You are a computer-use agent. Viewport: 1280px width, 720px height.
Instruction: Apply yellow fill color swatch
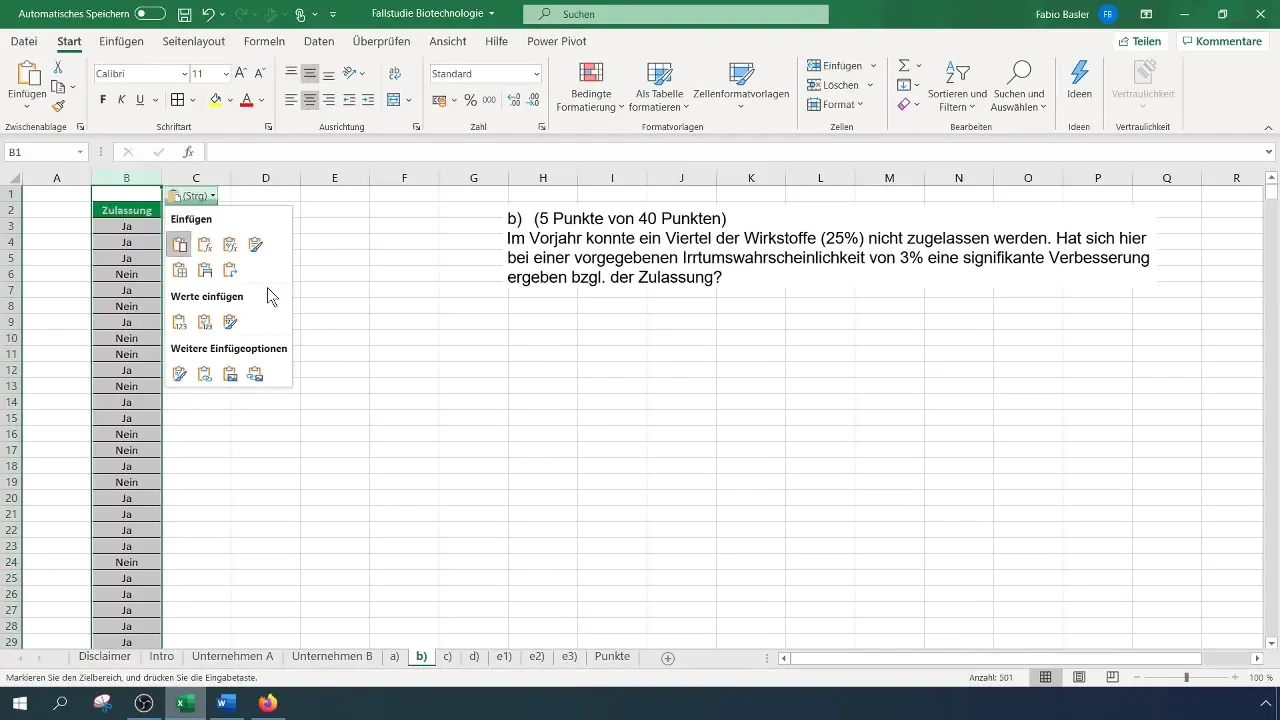pyautogui.click(x=215, y=100)
